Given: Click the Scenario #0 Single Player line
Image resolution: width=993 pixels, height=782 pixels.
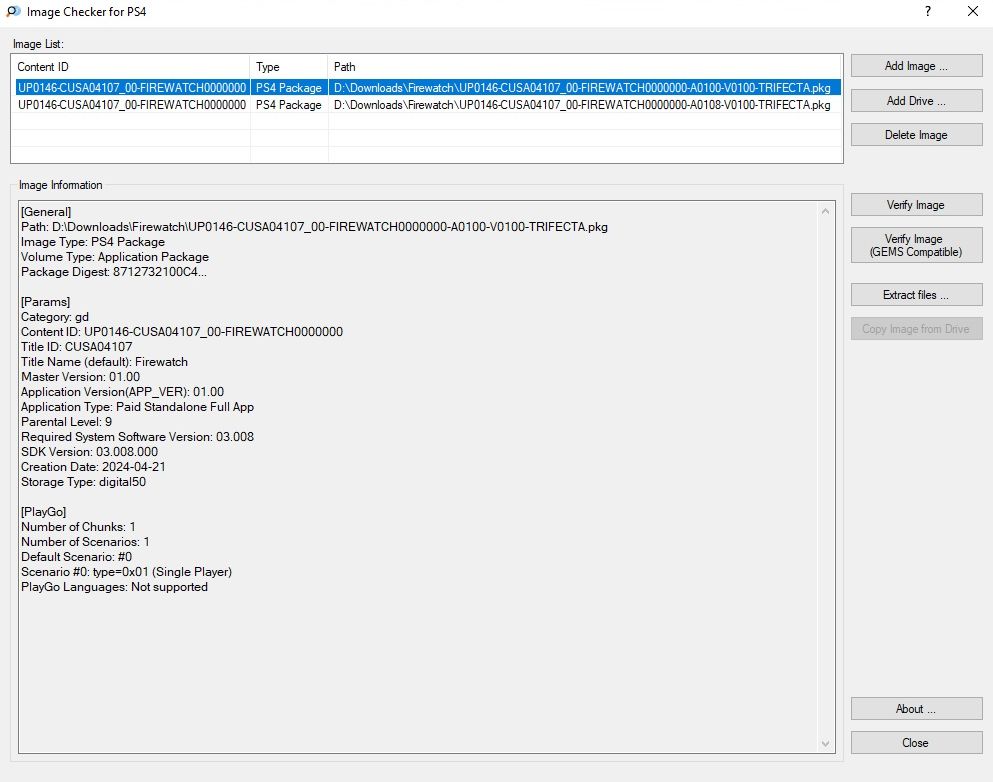Looking at the screenshot, I should coord(127,572).
